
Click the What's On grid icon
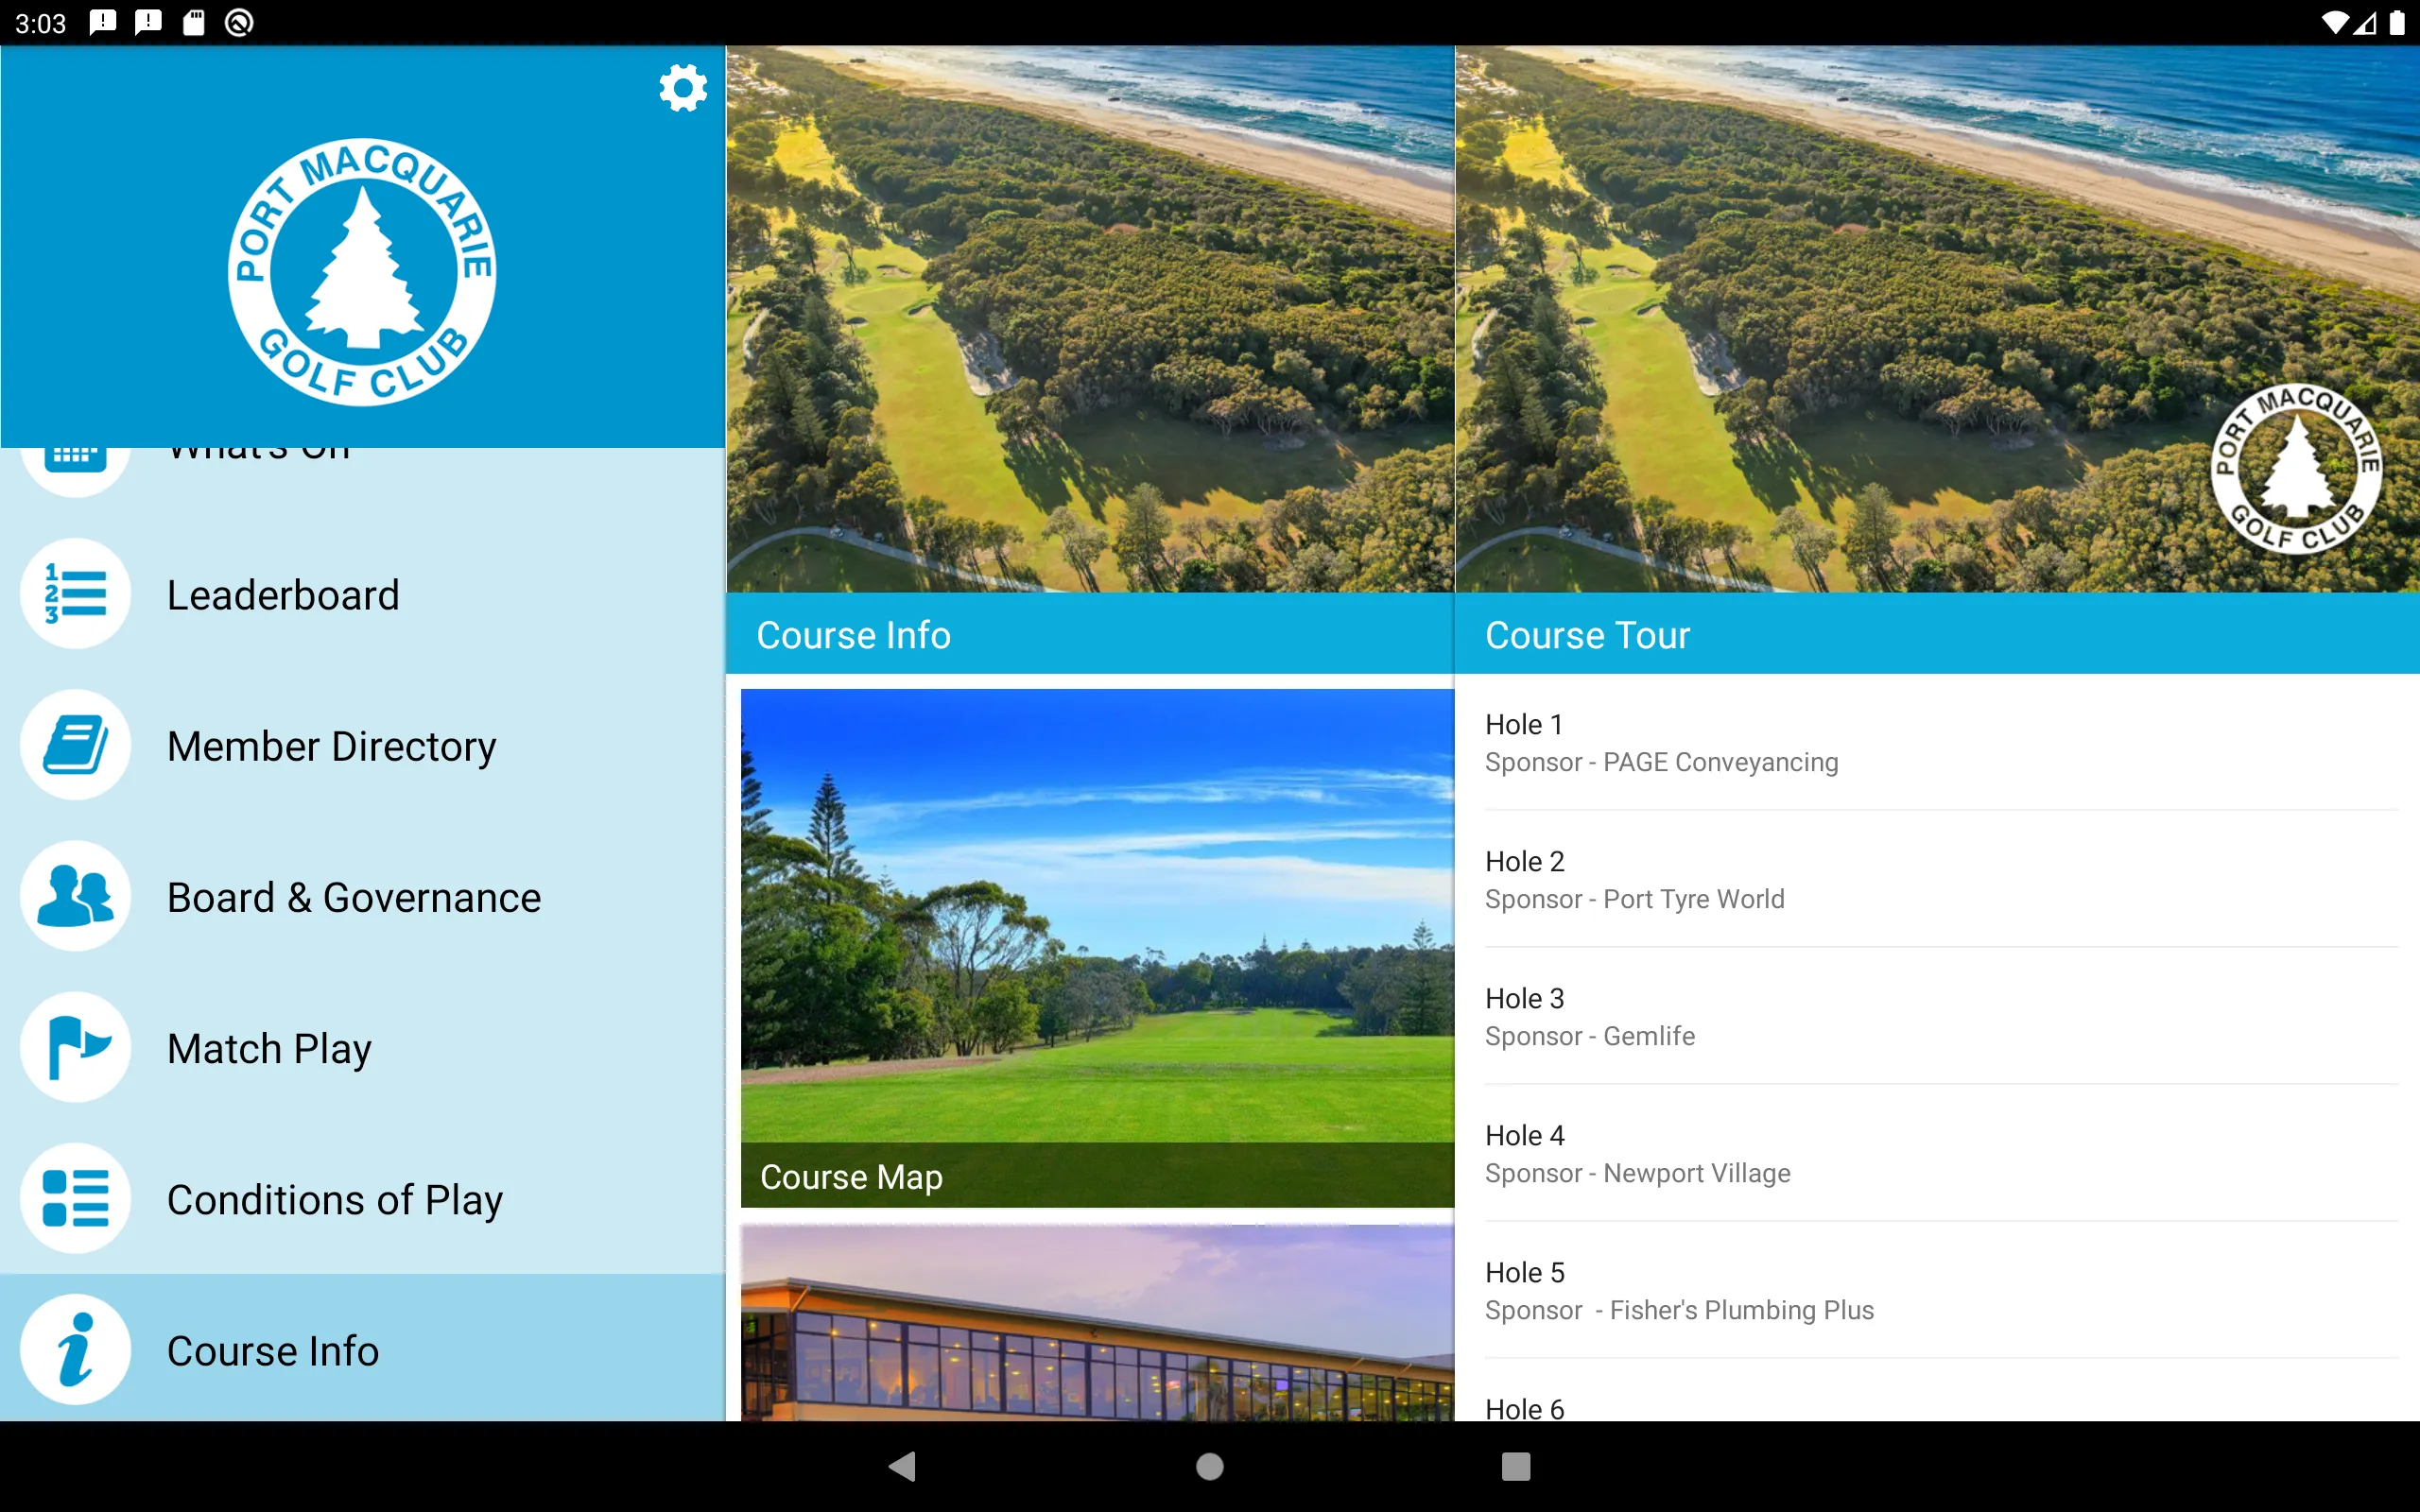tap(73, 450)
